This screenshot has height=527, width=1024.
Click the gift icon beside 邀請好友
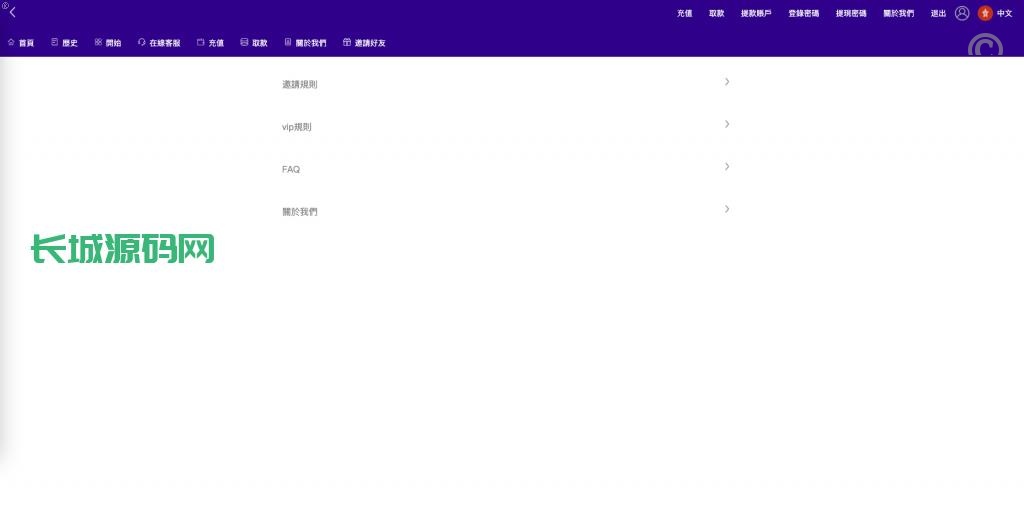point(347,43)
